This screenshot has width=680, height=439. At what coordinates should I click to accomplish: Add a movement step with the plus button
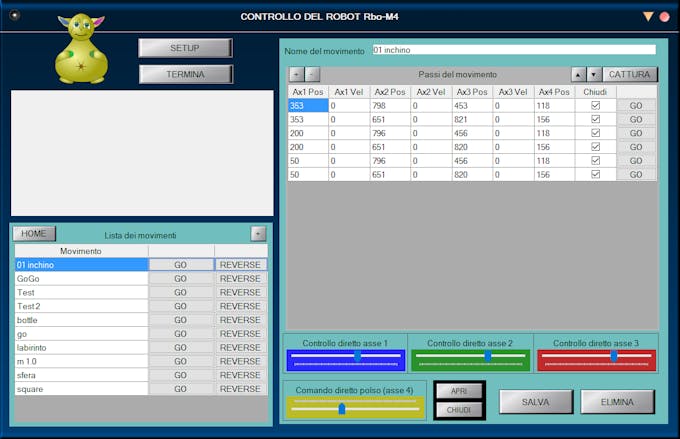click(296, 74)
